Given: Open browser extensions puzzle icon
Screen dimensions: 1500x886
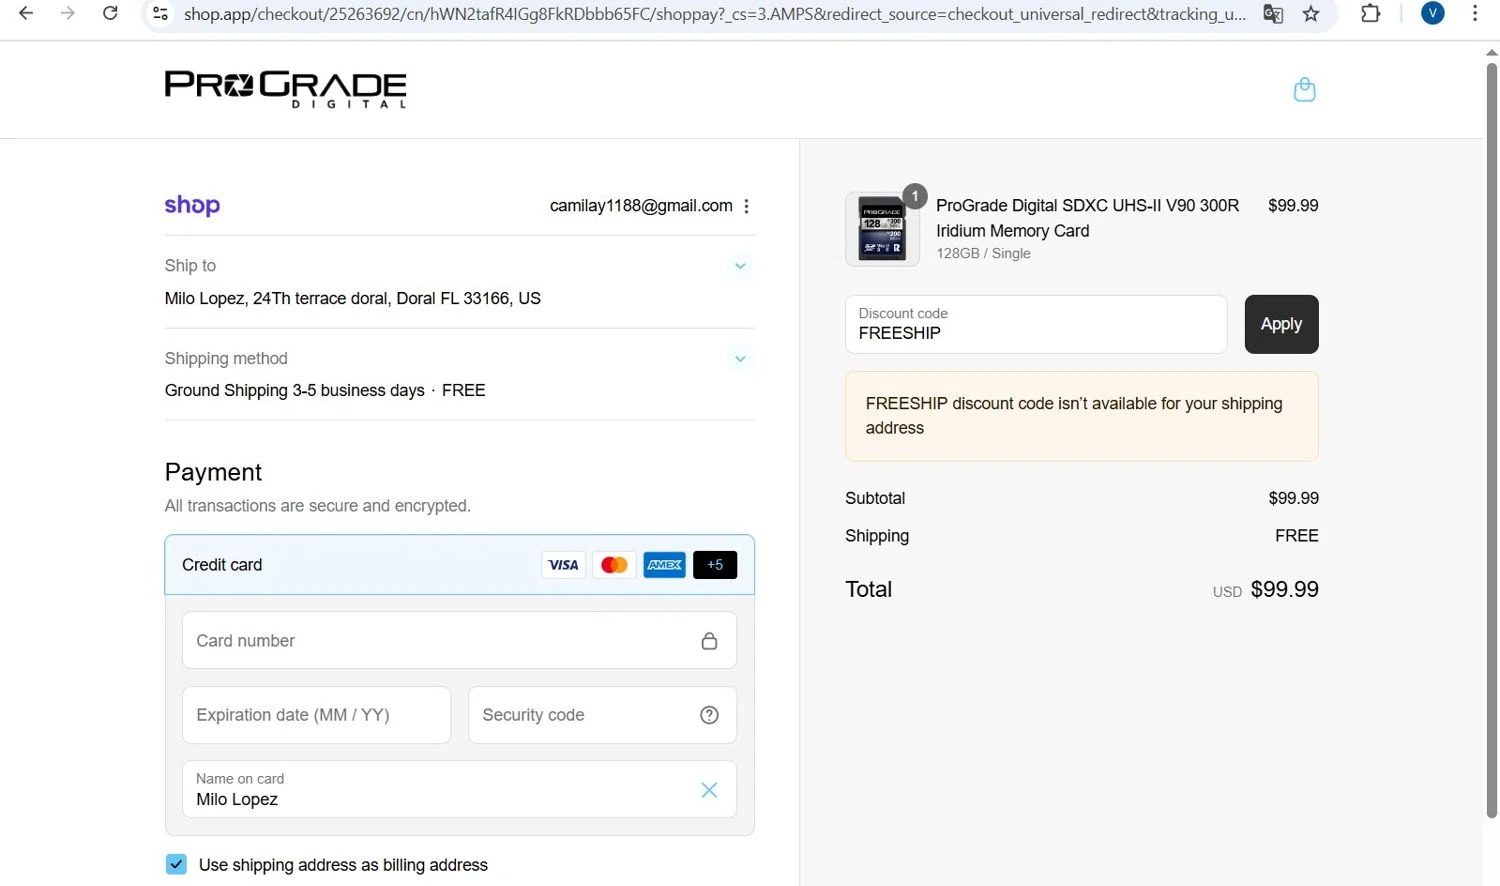Looking at the screenshot, I should [1371, 13].
